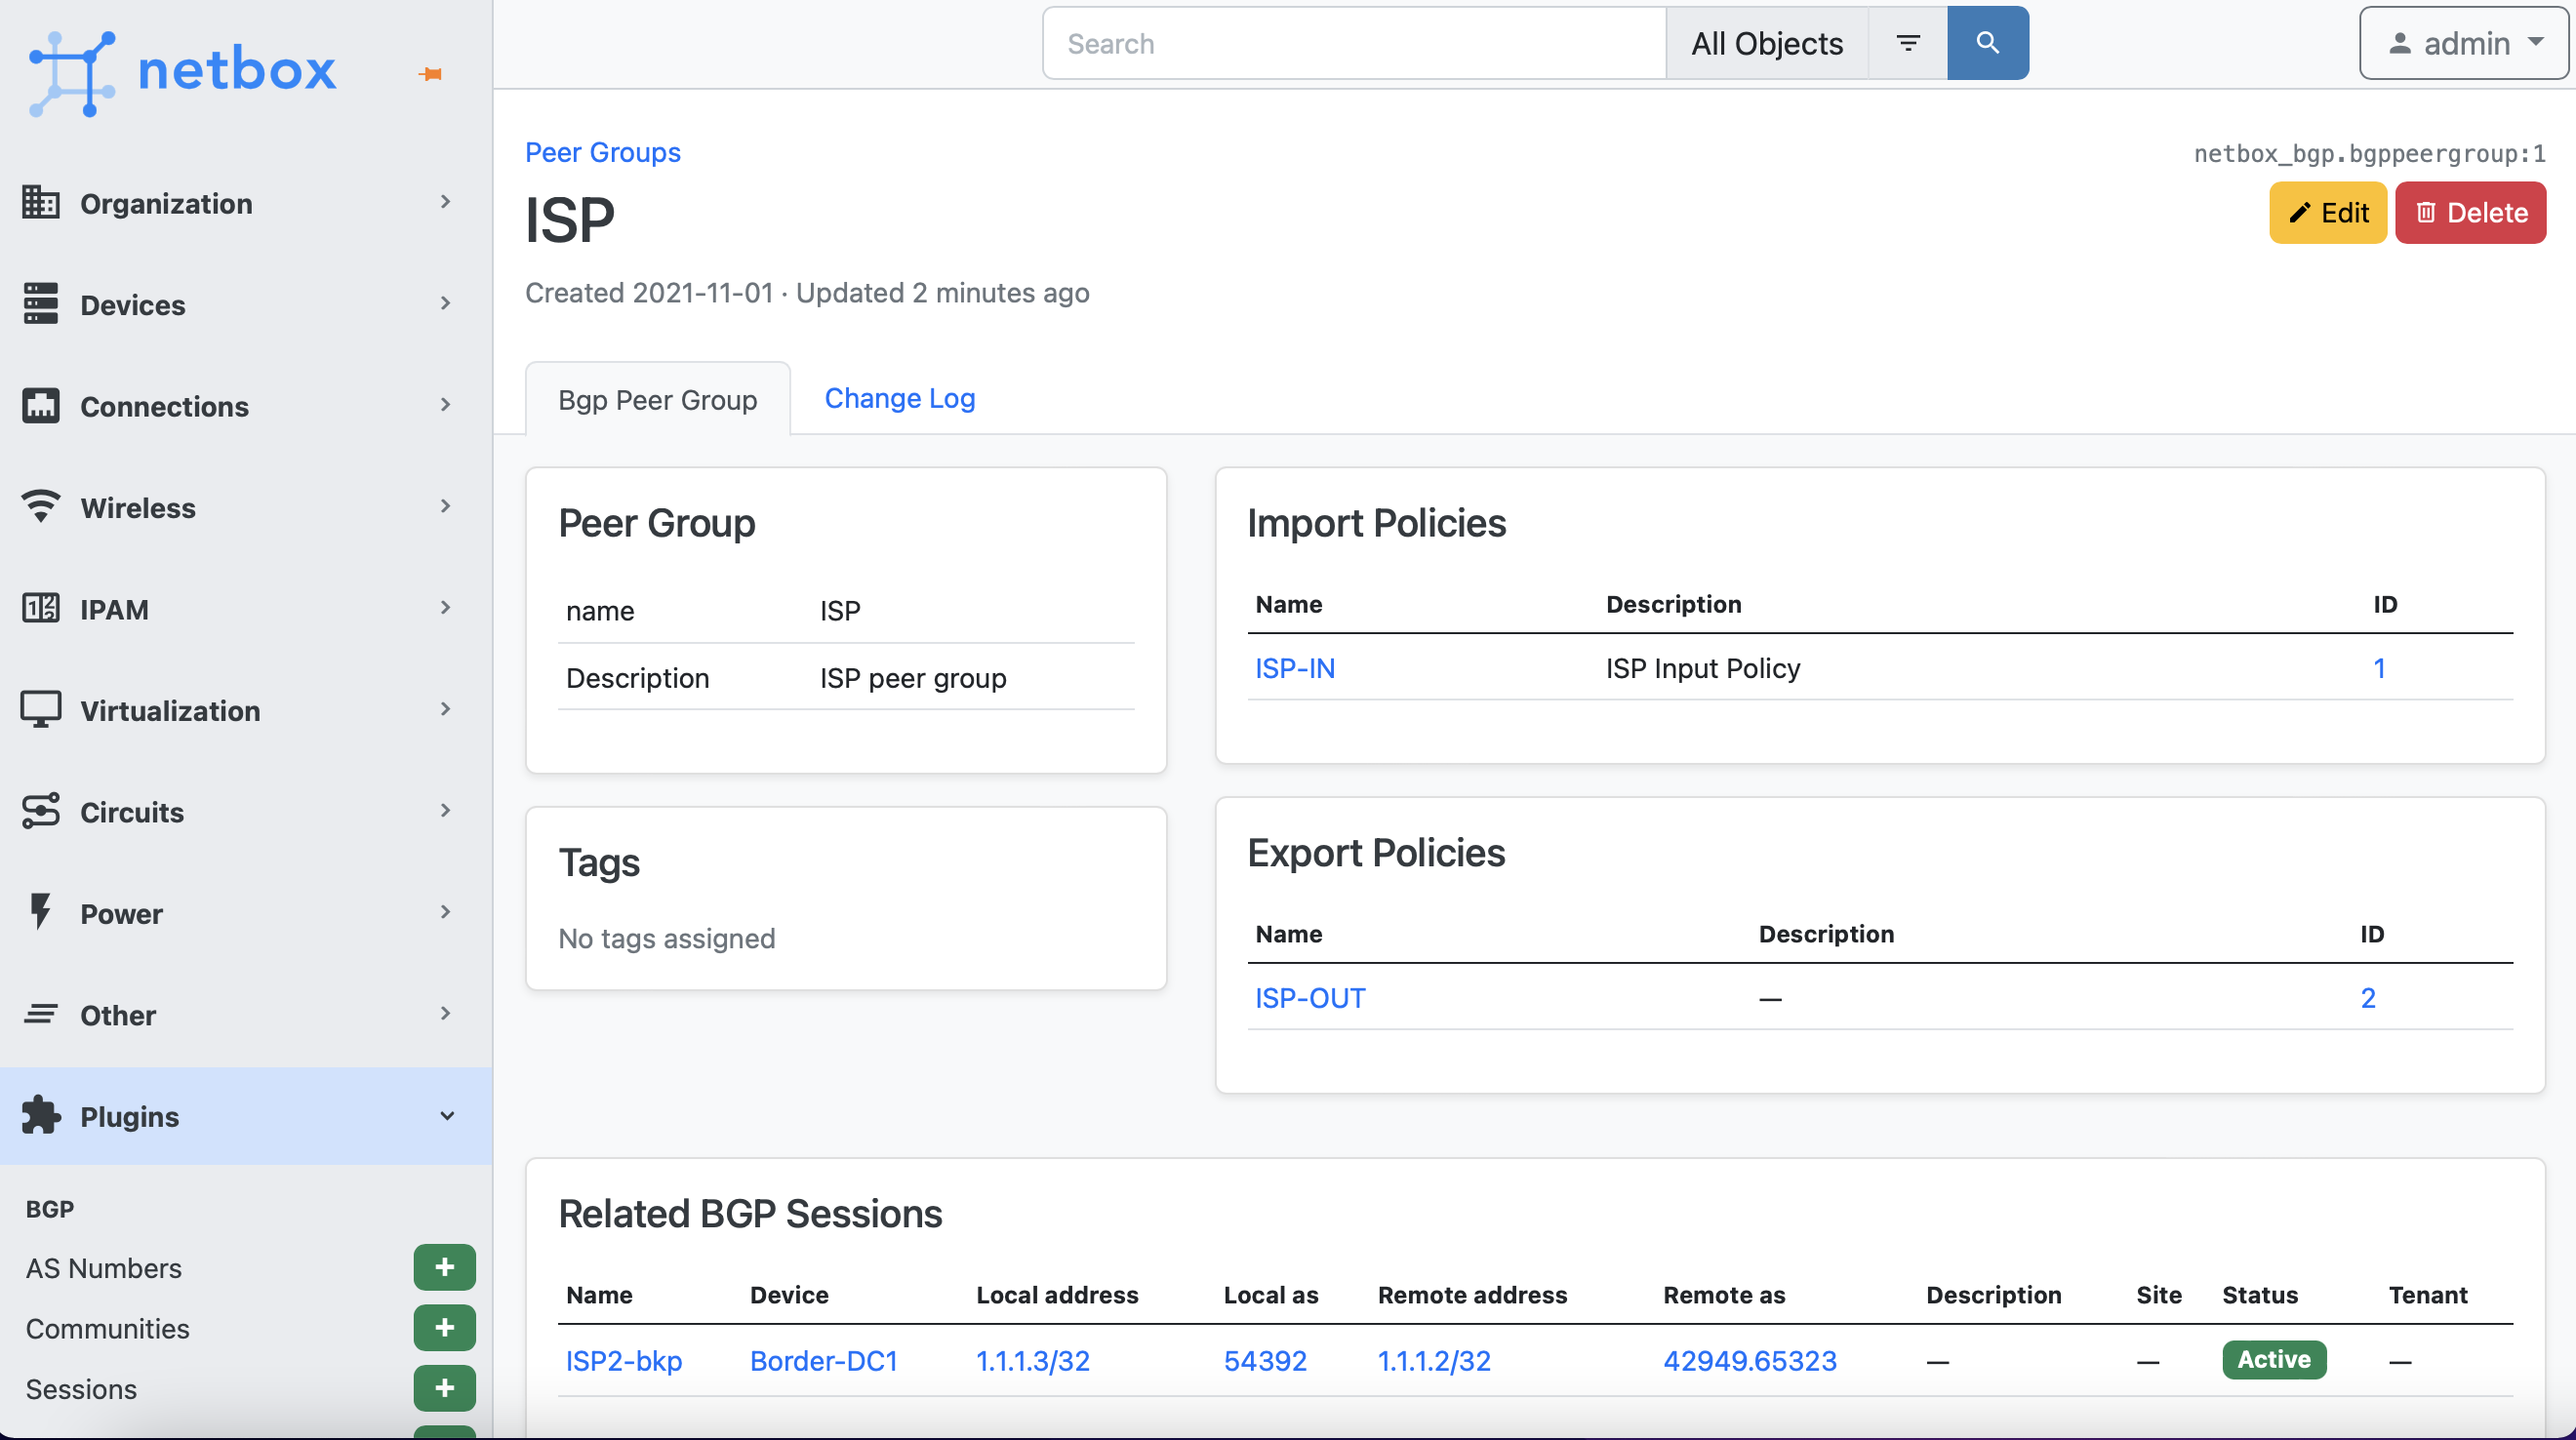Open the admin user dropdown
2576x1440 pixels.
[x=2464, y=43]
